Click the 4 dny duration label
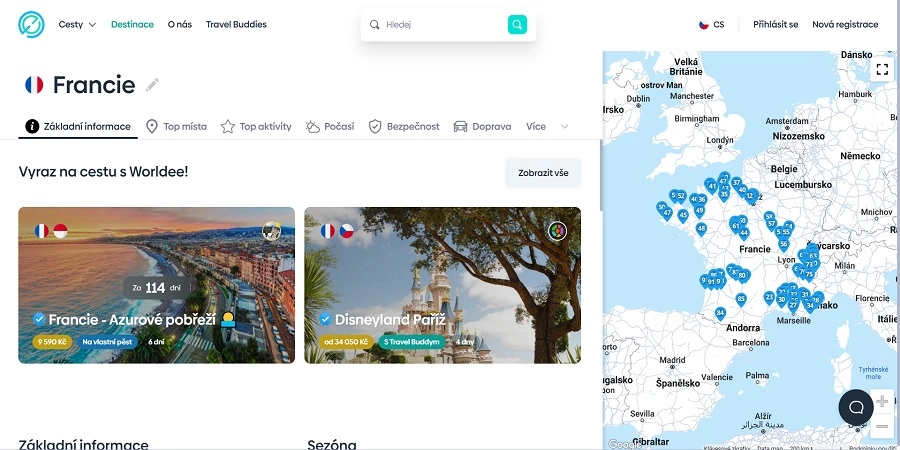This screenshot has width=900, height=450. (x=465, y=342)
